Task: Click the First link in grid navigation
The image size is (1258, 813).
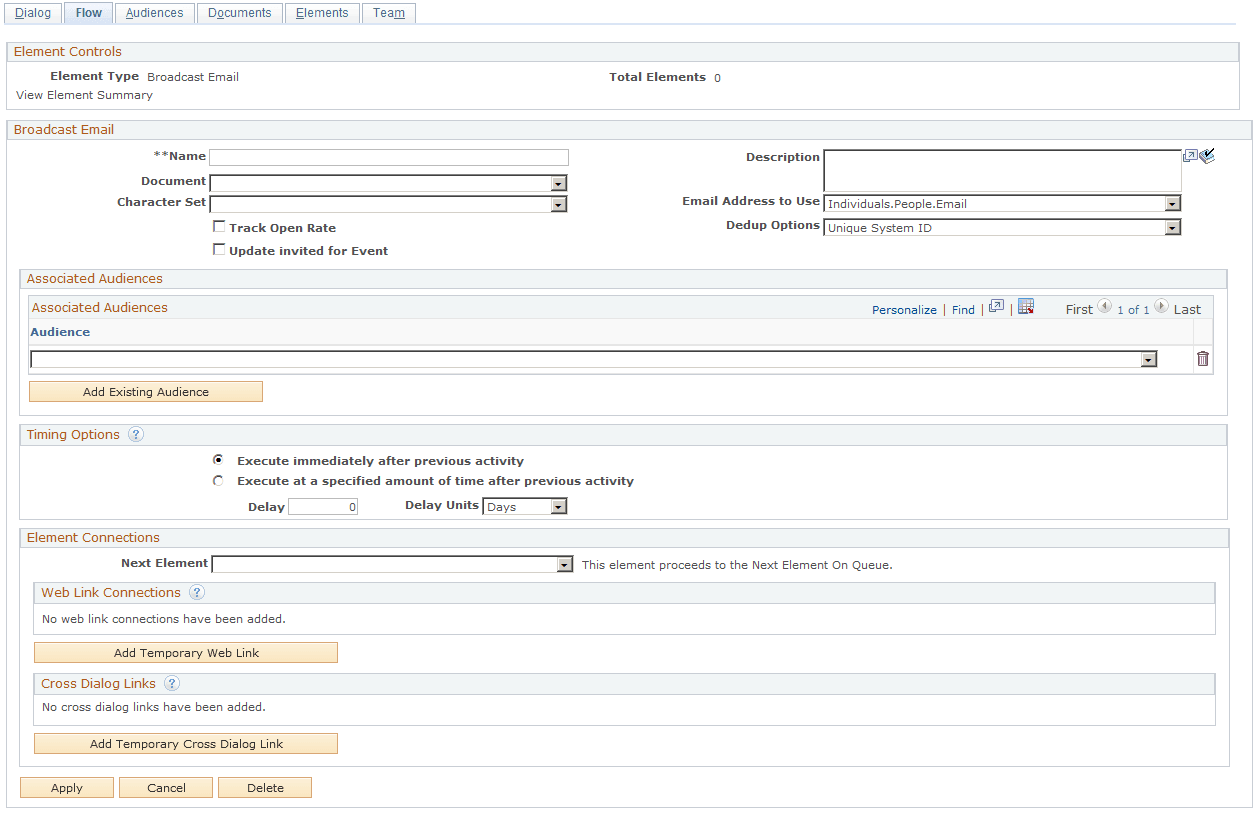Action: 1079,310
